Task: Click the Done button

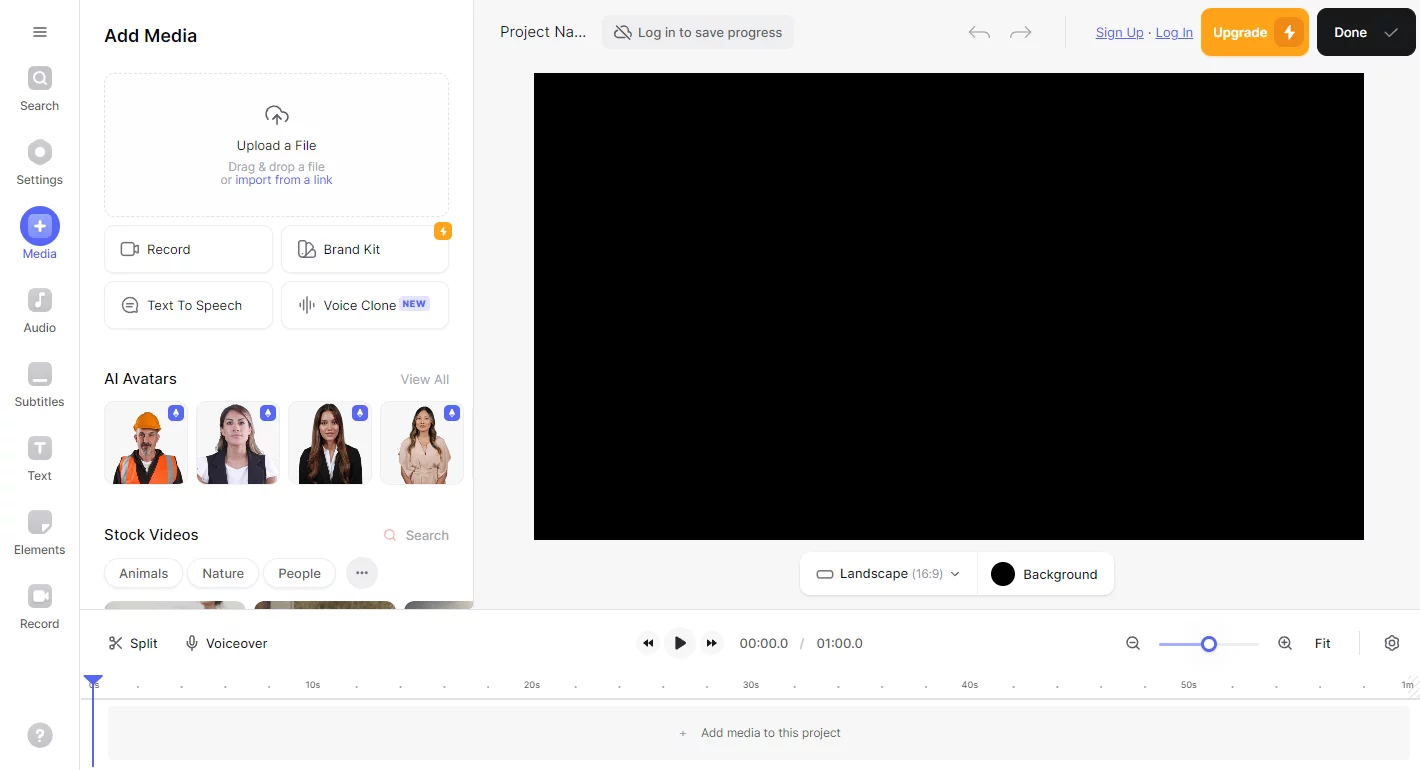Action: pyautogui.click(x=1366, y=32)
